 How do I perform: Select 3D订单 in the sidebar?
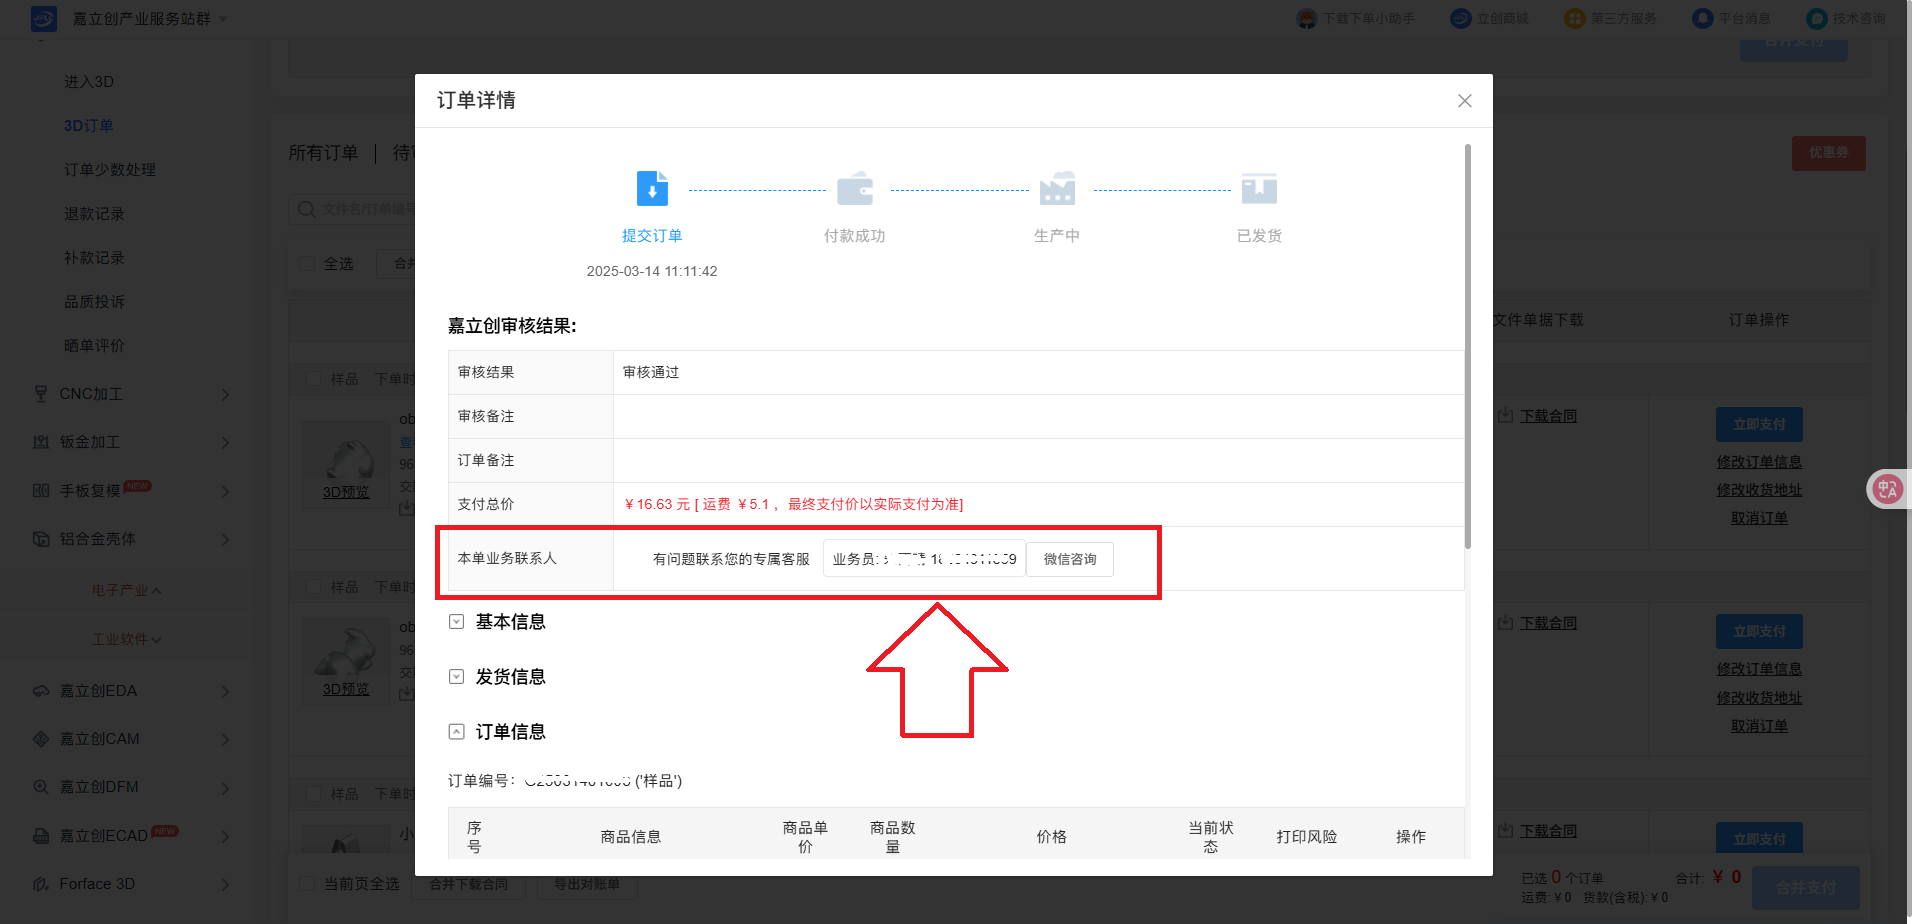(x=89, y=126)
